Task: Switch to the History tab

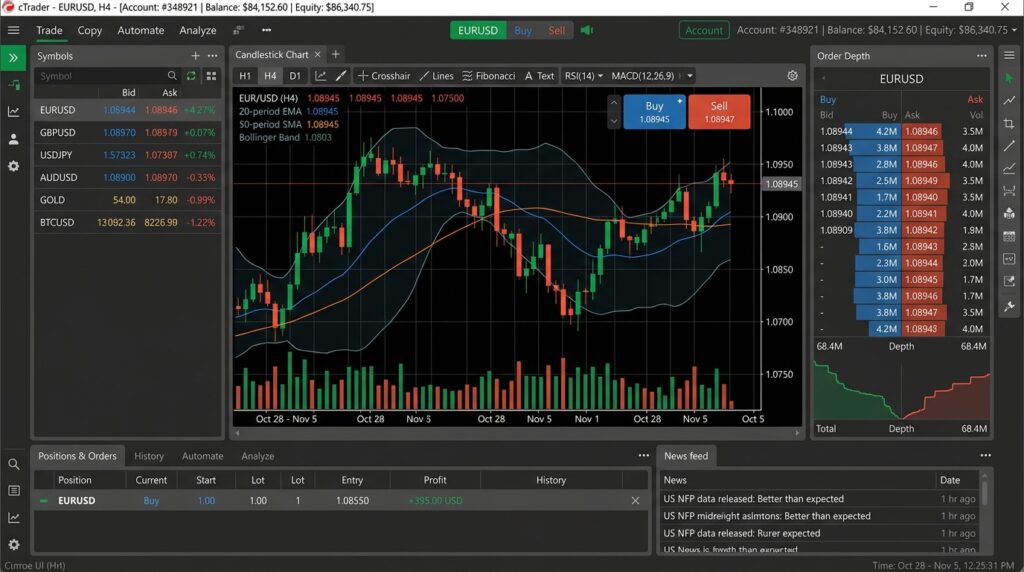Action: (x=149, y=456)
